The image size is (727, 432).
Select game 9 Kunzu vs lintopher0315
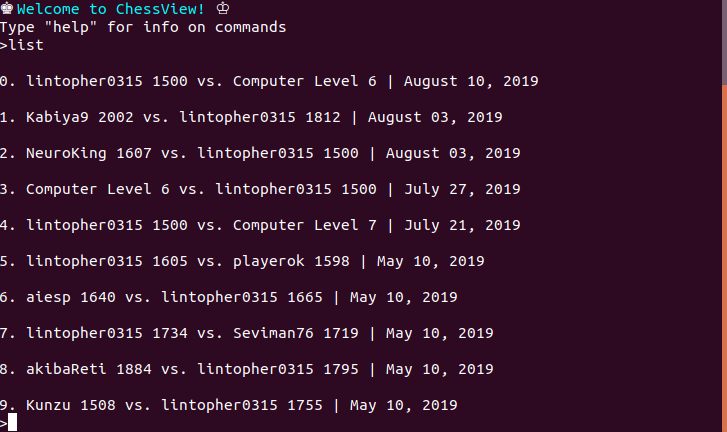229,405
